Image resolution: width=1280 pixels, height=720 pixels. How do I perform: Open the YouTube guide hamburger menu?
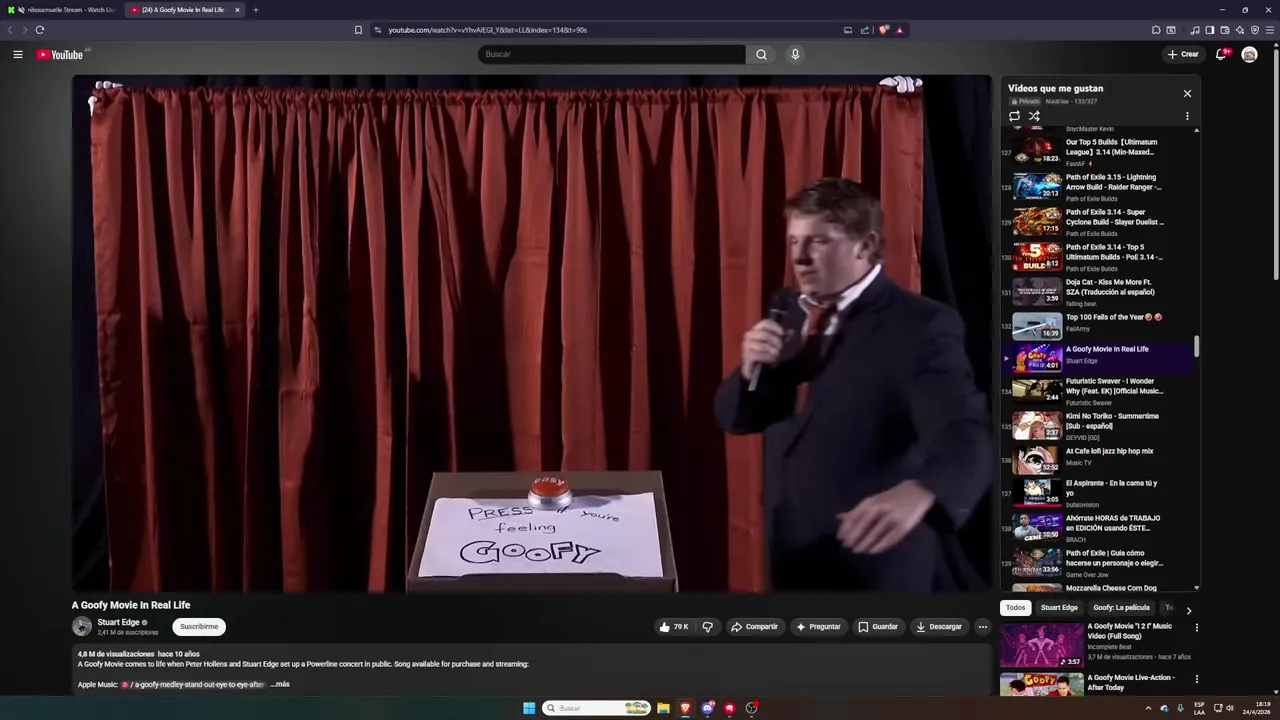tap(18, 54)
